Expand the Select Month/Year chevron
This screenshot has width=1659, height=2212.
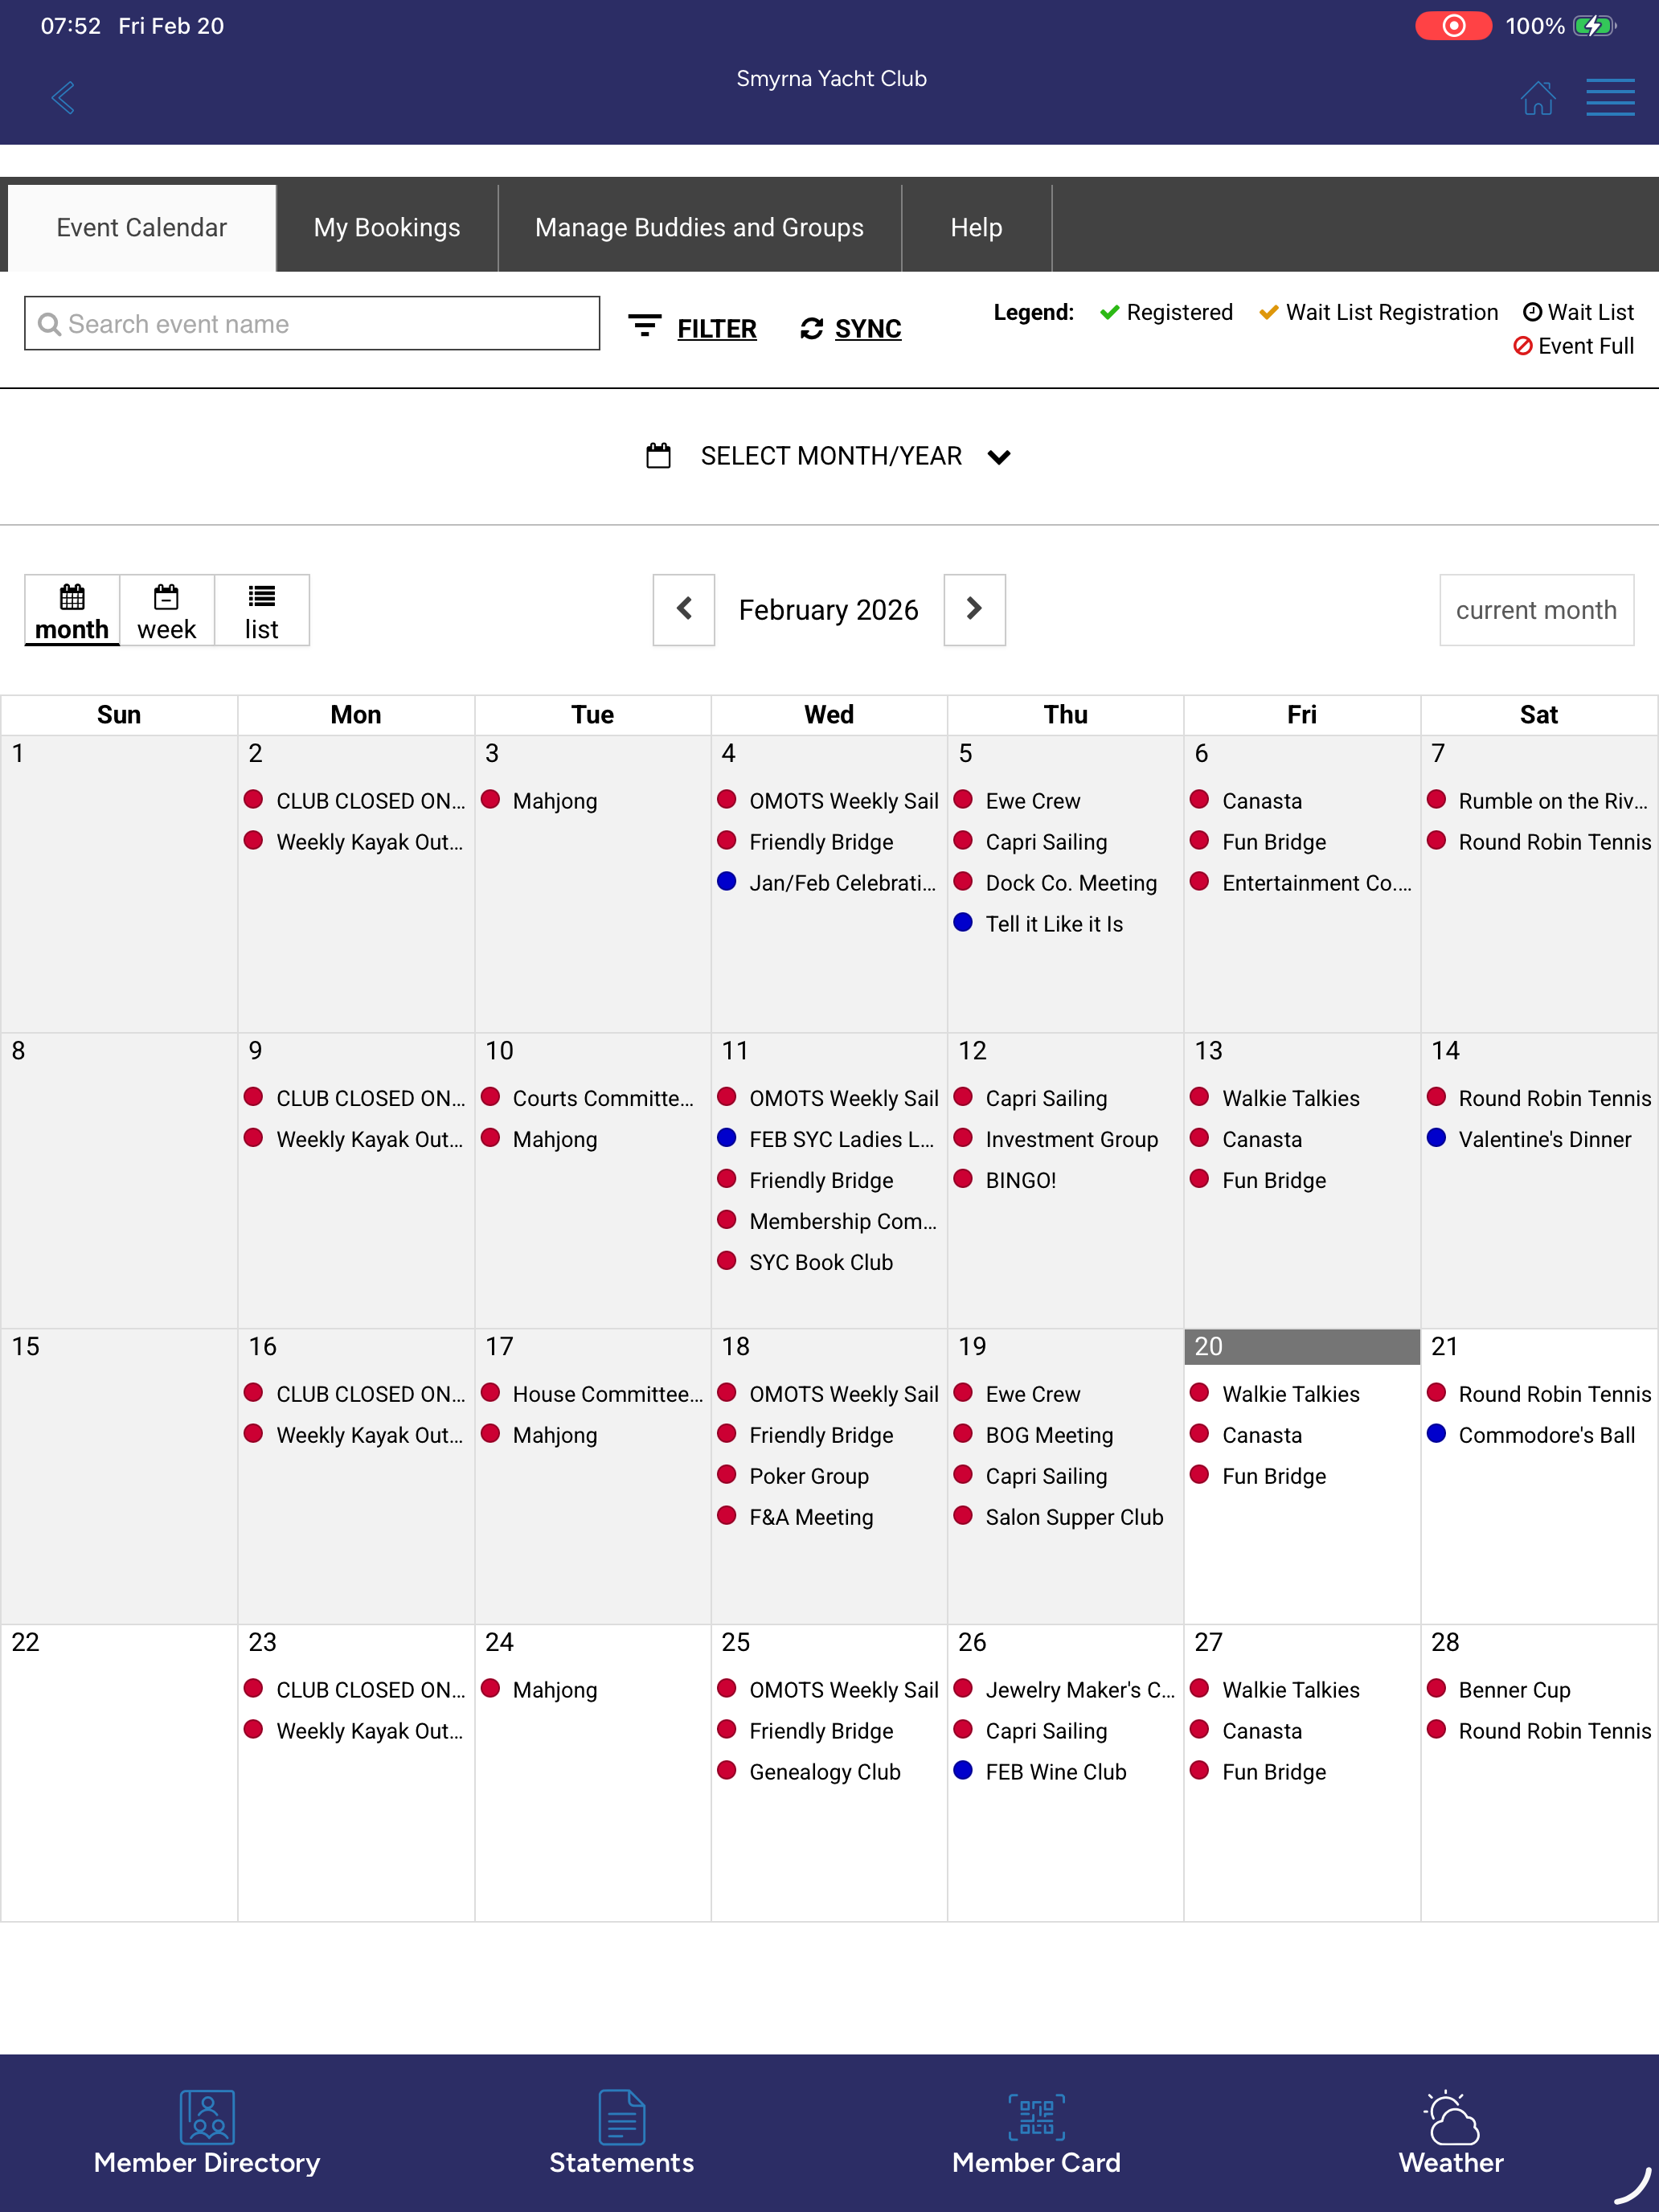tap(998, 457)
